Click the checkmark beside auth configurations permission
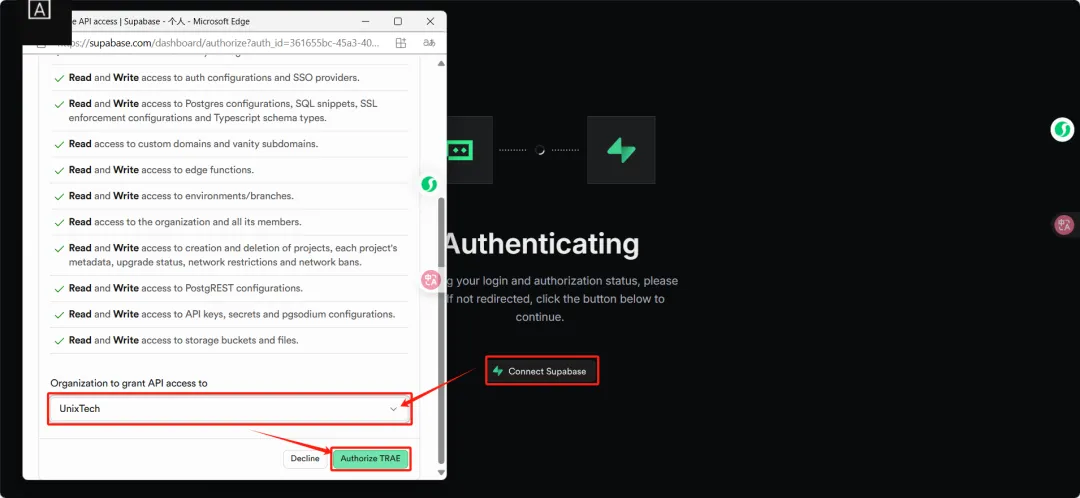 point(59,79)
